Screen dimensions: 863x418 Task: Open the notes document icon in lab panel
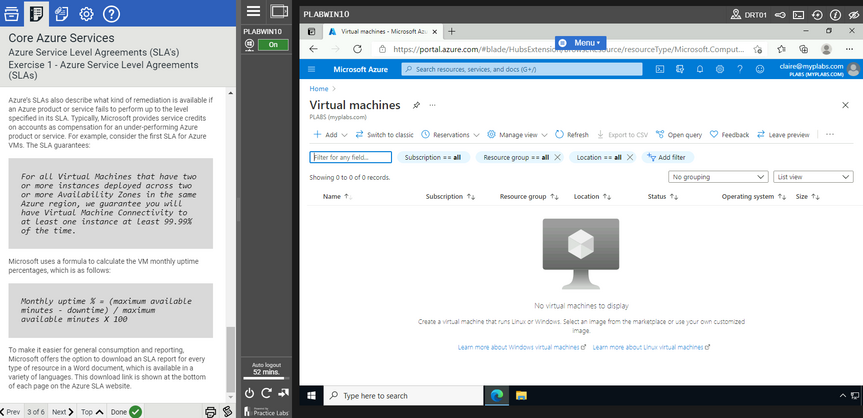click(62, 13)
